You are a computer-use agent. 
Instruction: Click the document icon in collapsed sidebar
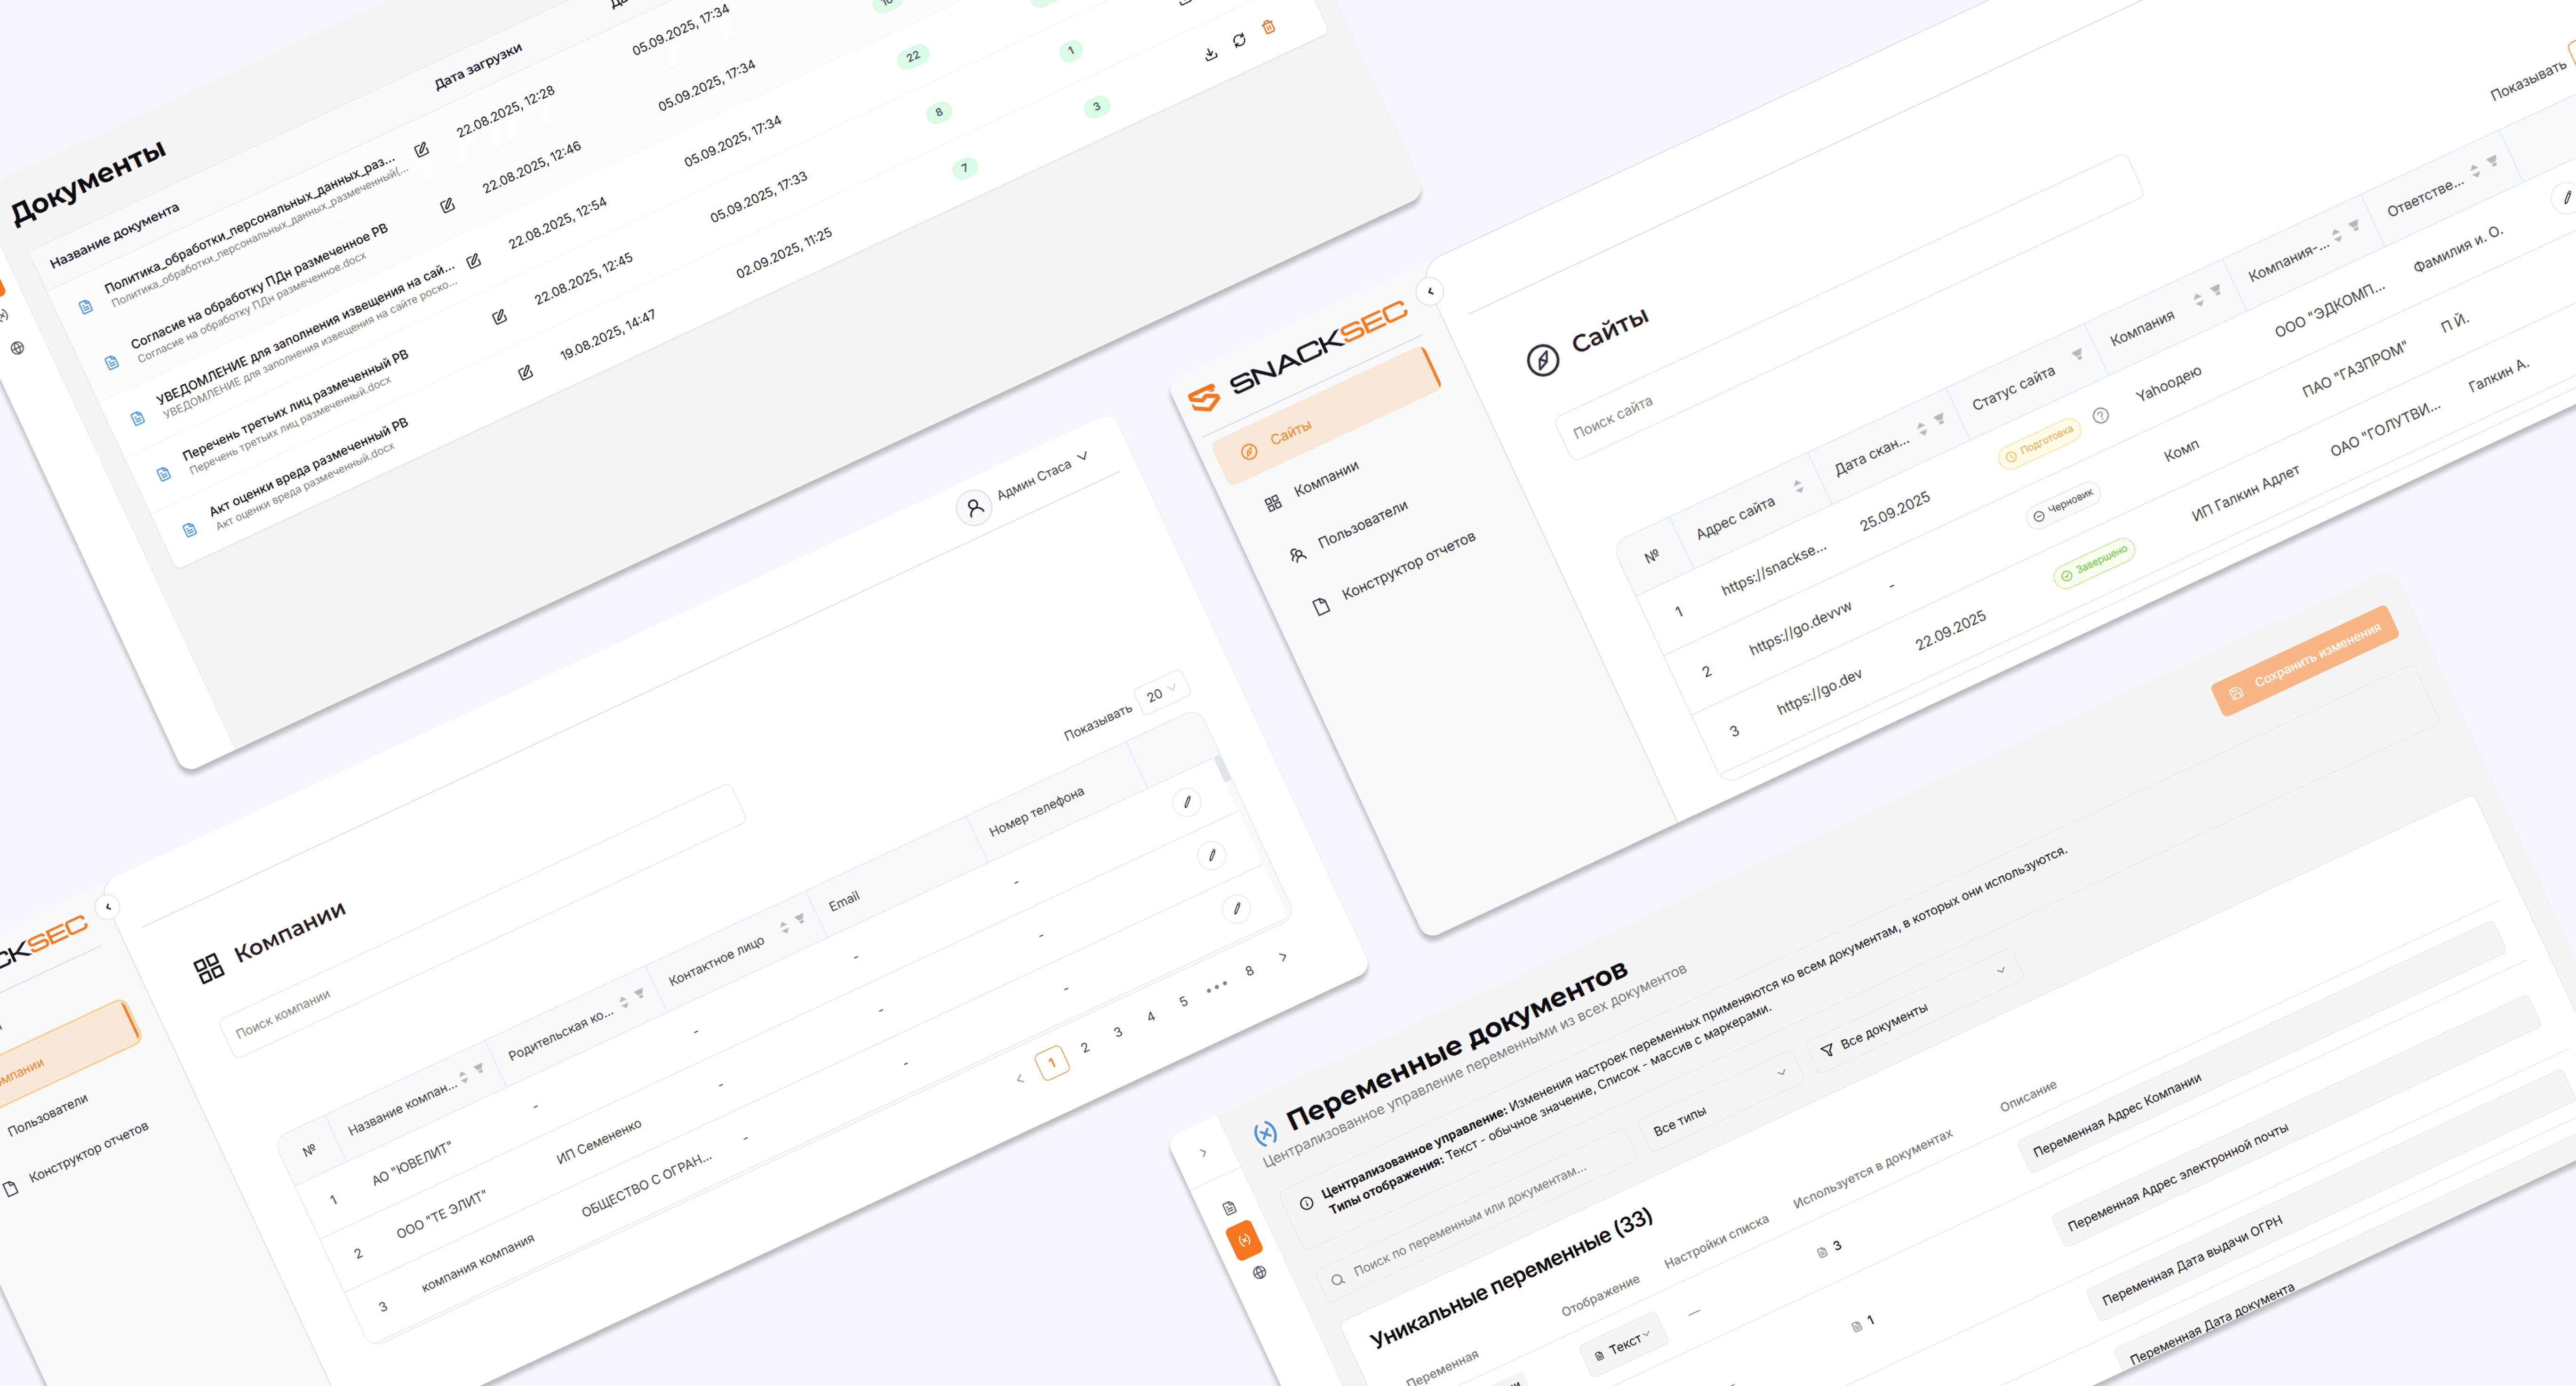coord(1229,1208)
